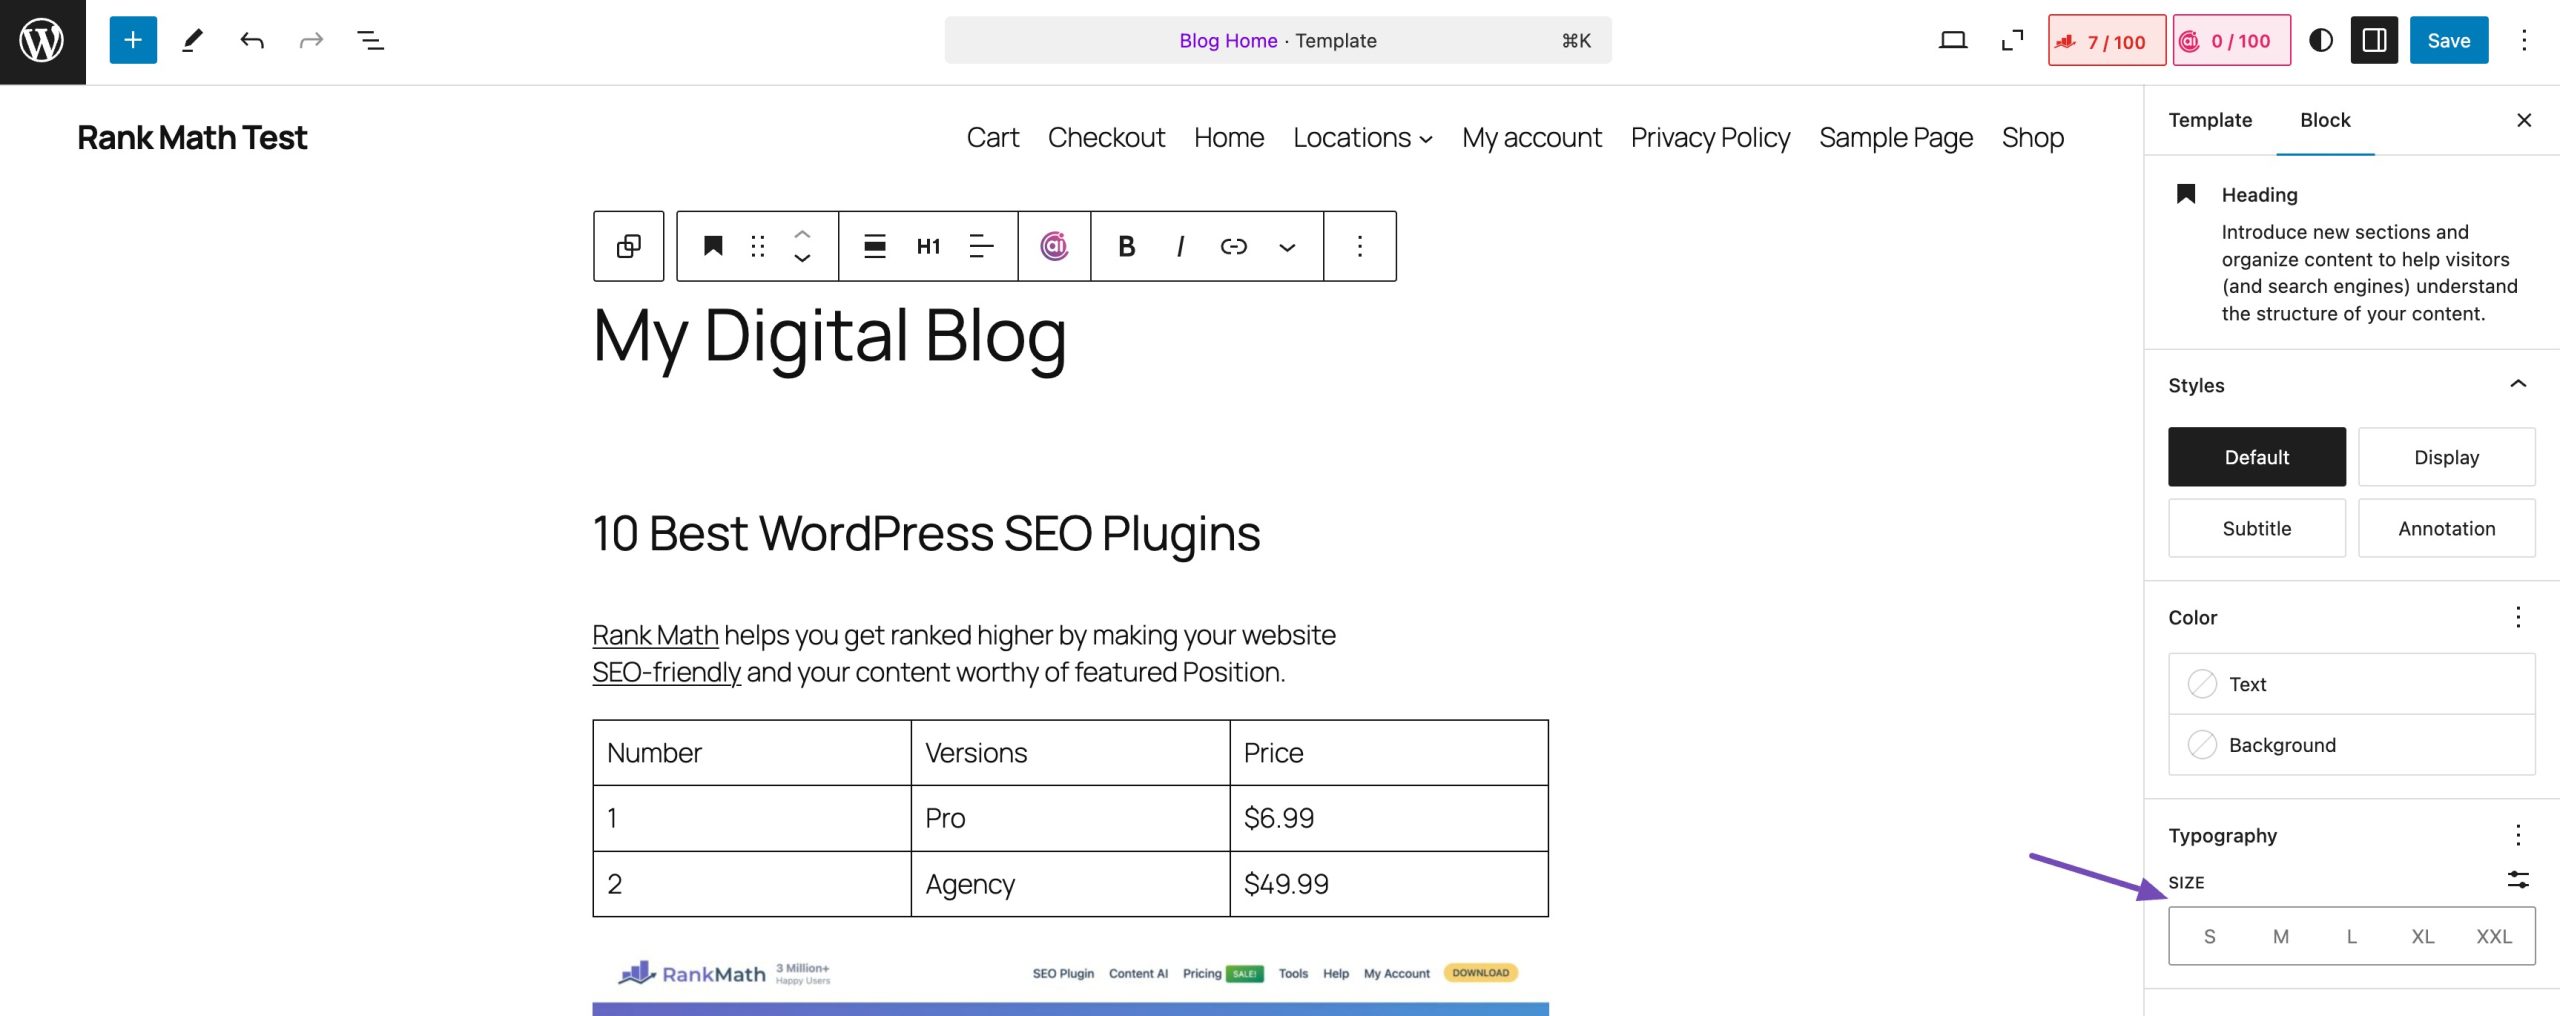
Task: Change the block alignment width
Action: [x=875, y=246]
